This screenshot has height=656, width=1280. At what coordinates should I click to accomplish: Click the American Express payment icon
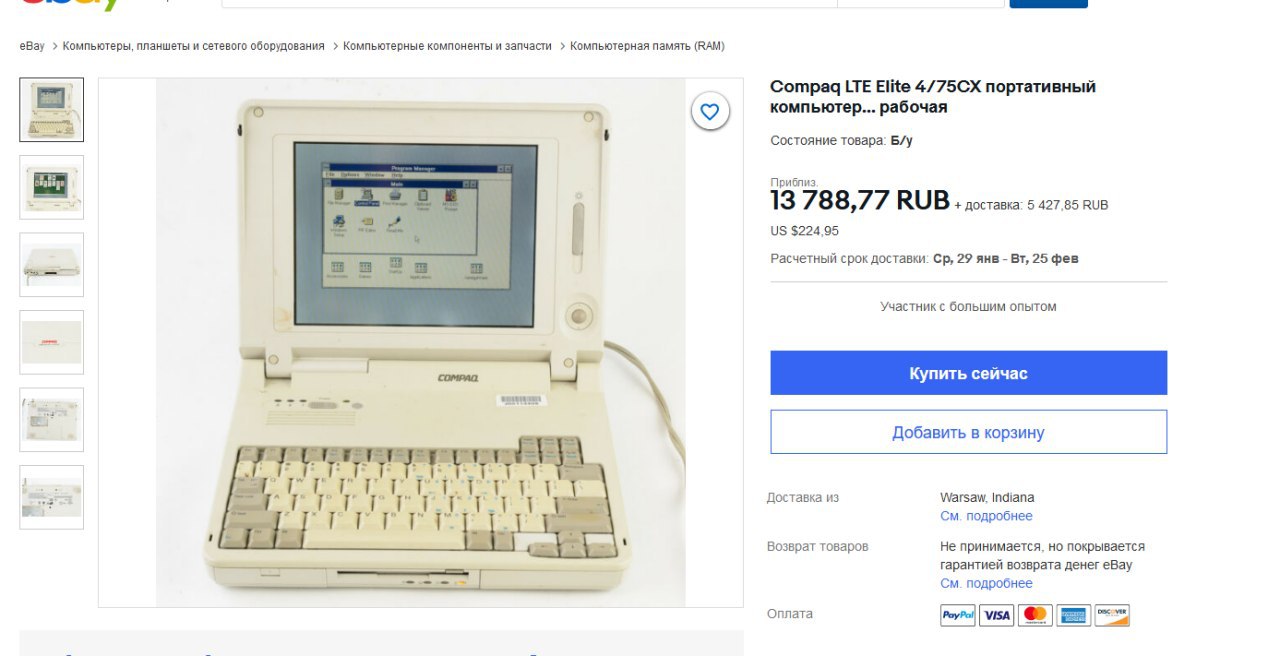click(1073, 615)
